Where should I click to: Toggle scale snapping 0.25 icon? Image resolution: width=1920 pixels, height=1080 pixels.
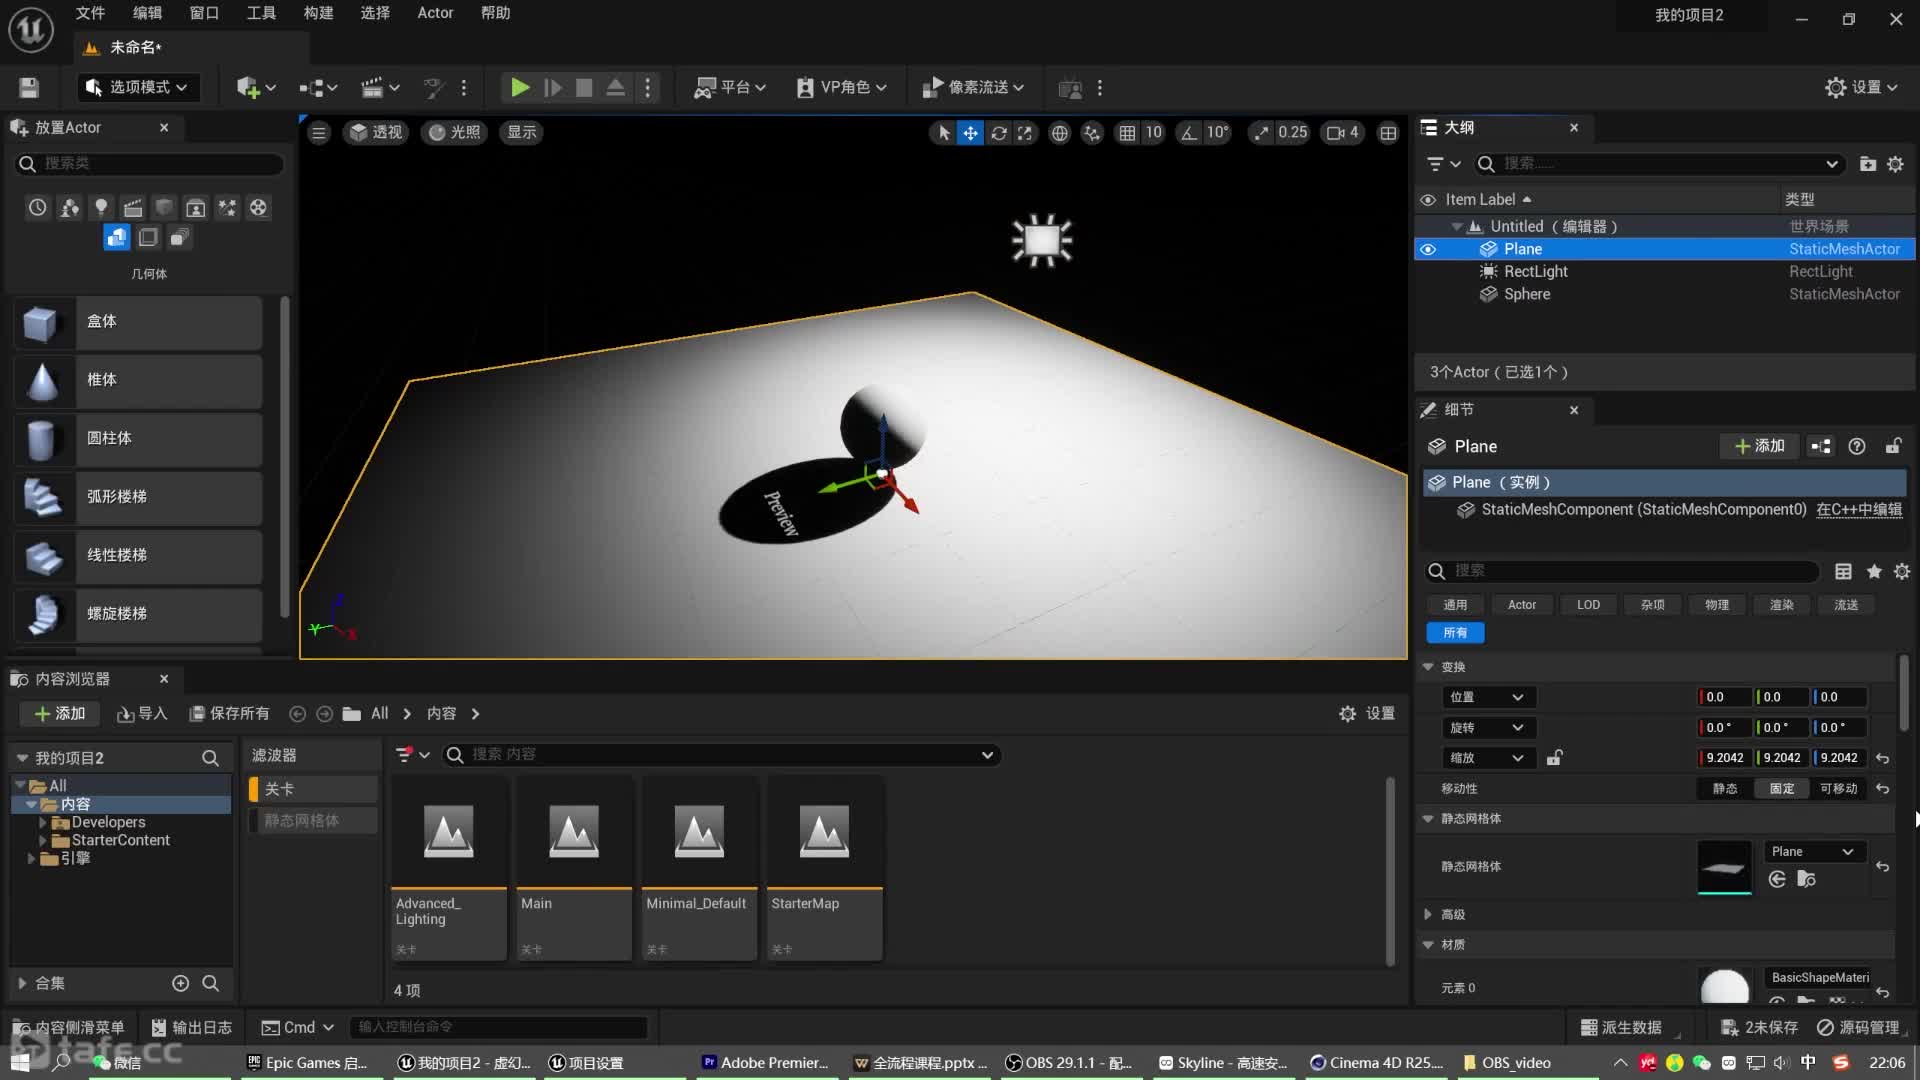click(x=1262, y=133)
